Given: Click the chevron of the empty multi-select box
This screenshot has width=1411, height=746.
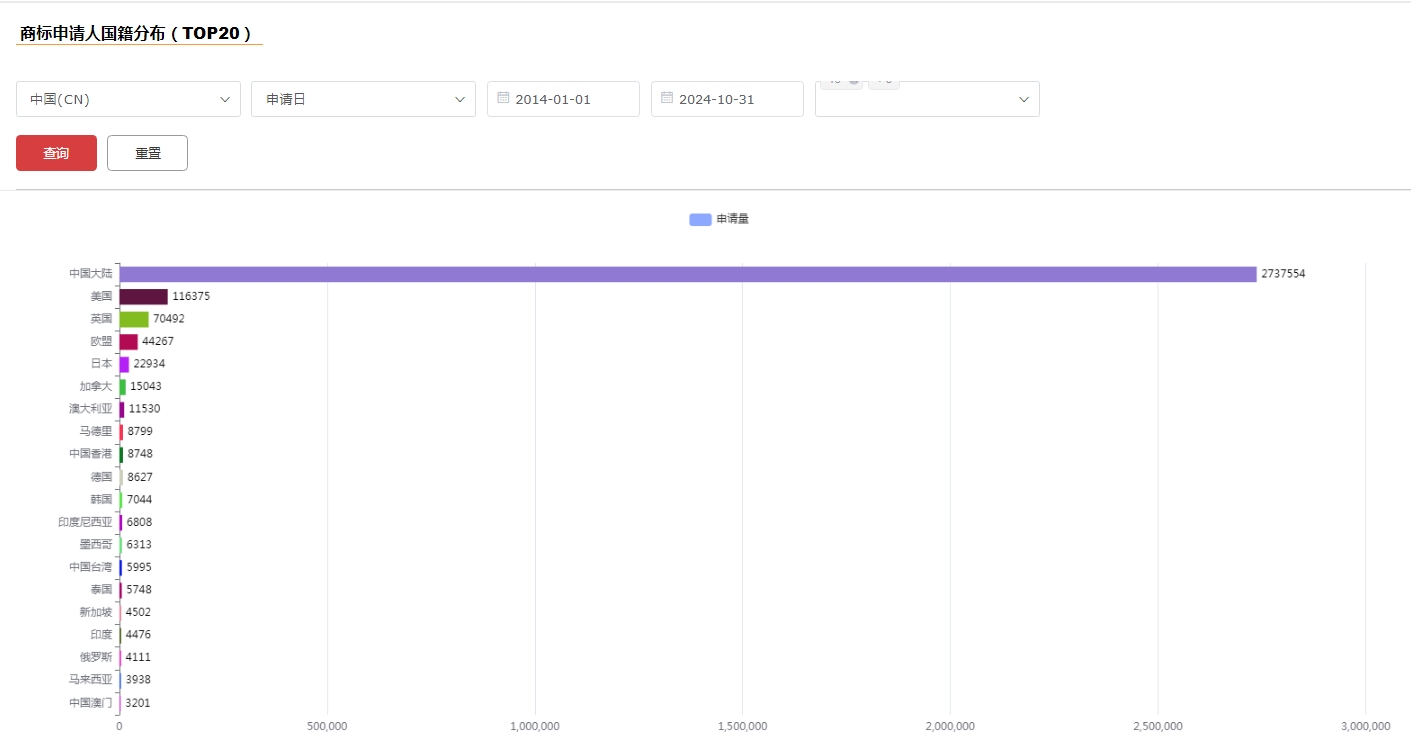Looking at the screenshot, I should coord(1024,99).
